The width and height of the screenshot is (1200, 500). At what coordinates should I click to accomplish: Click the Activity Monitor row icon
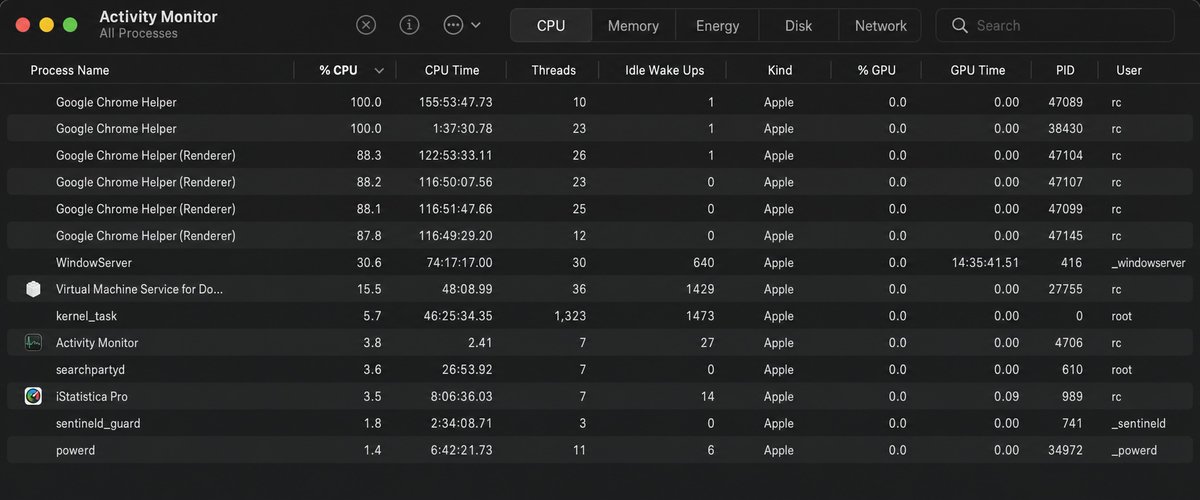(34, 342)
